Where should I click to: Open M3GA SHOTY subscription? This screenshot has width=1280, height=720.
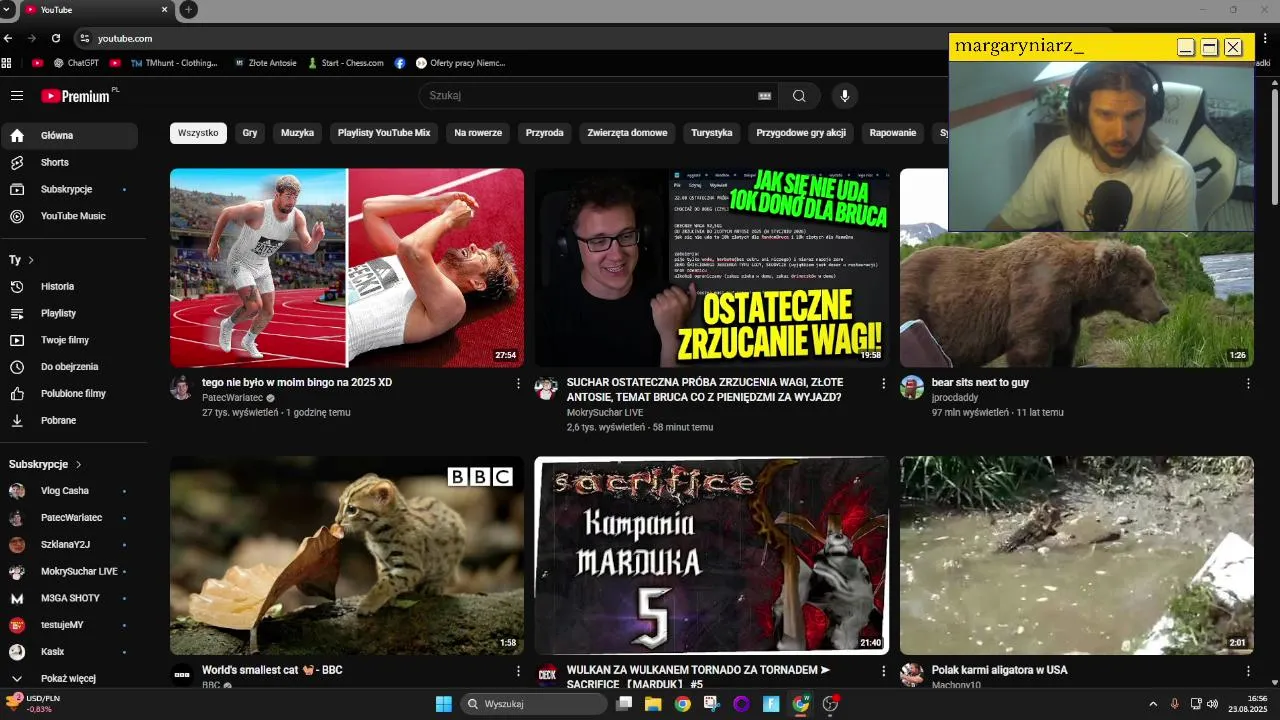click(69, 598)
